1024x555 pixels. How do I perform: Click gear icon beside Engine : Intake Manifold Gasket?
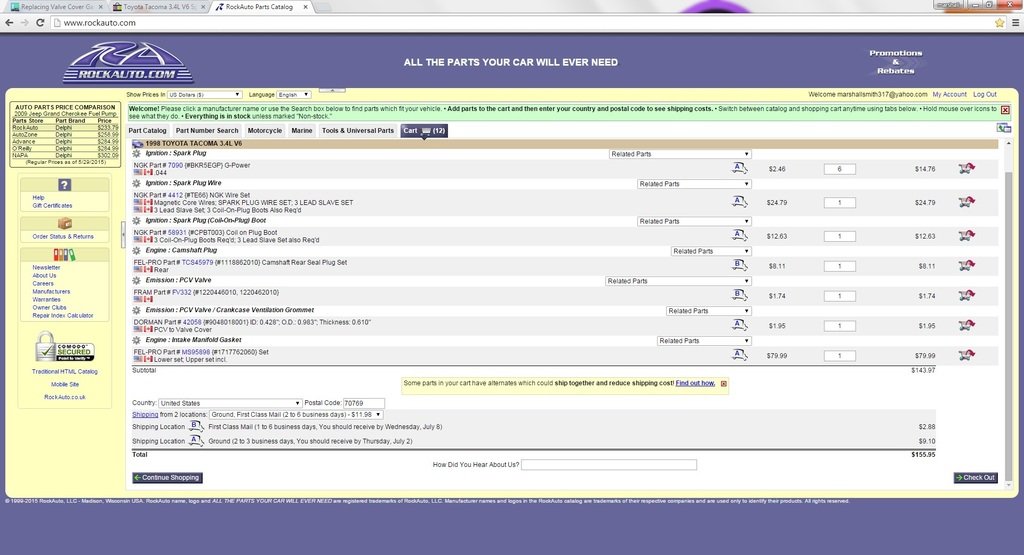click(136, 340)
